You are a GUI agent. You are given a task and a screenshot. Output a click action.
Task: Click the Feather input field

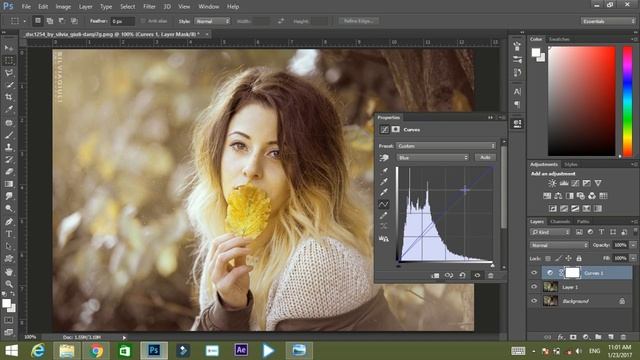(122, 21)
